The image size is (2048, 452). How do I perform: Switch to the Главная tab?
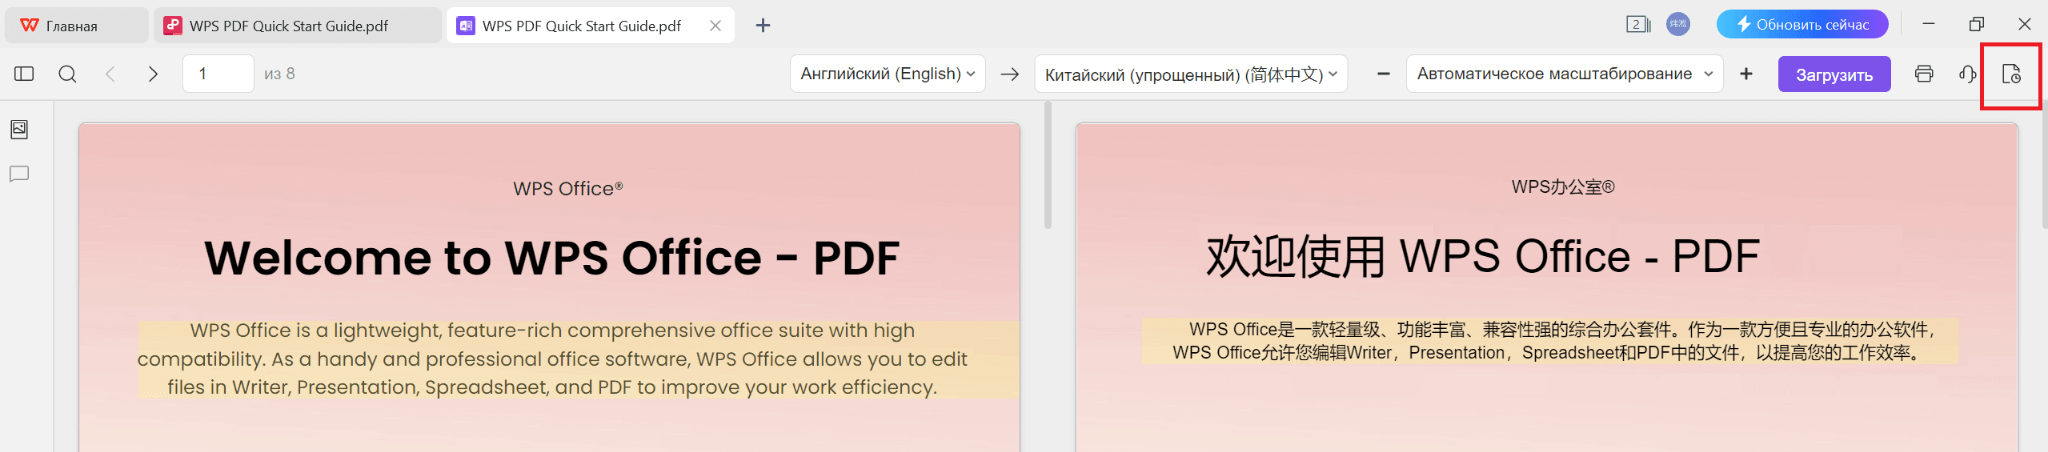(x=77, y=26)
